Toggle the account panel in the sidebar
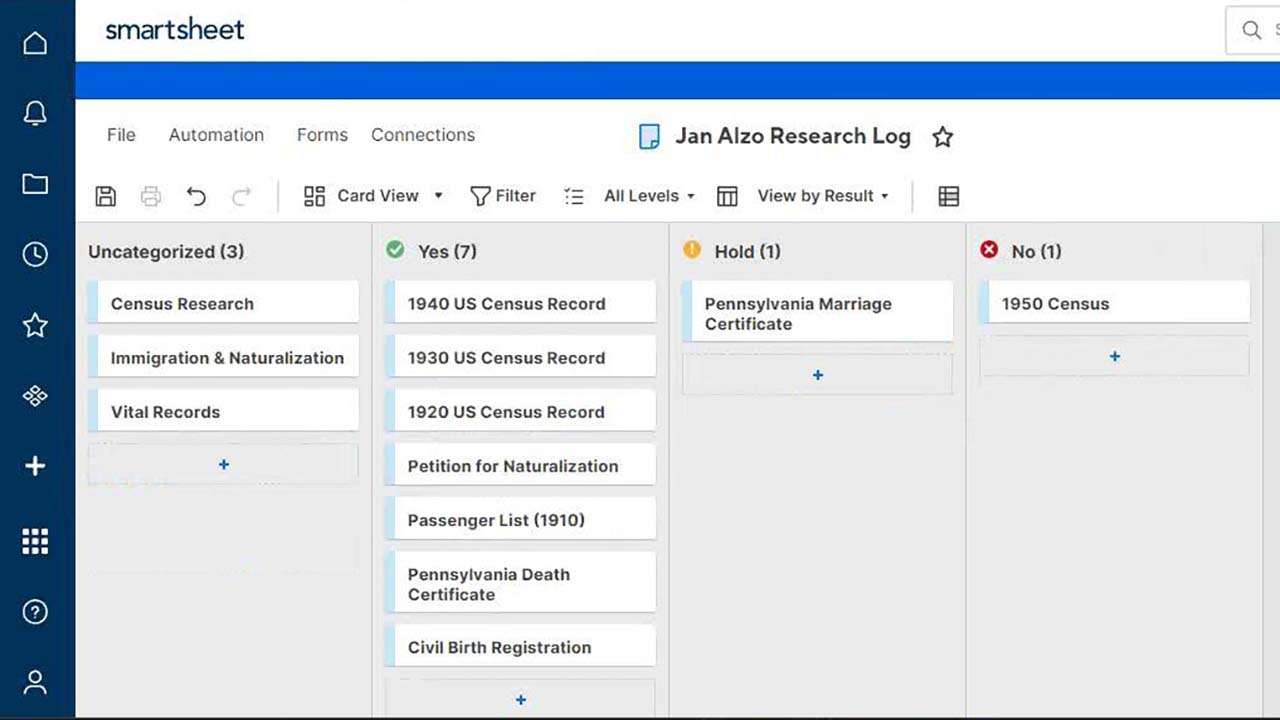Viewport: 1280px width, 720px height. [x=35, y=682]
